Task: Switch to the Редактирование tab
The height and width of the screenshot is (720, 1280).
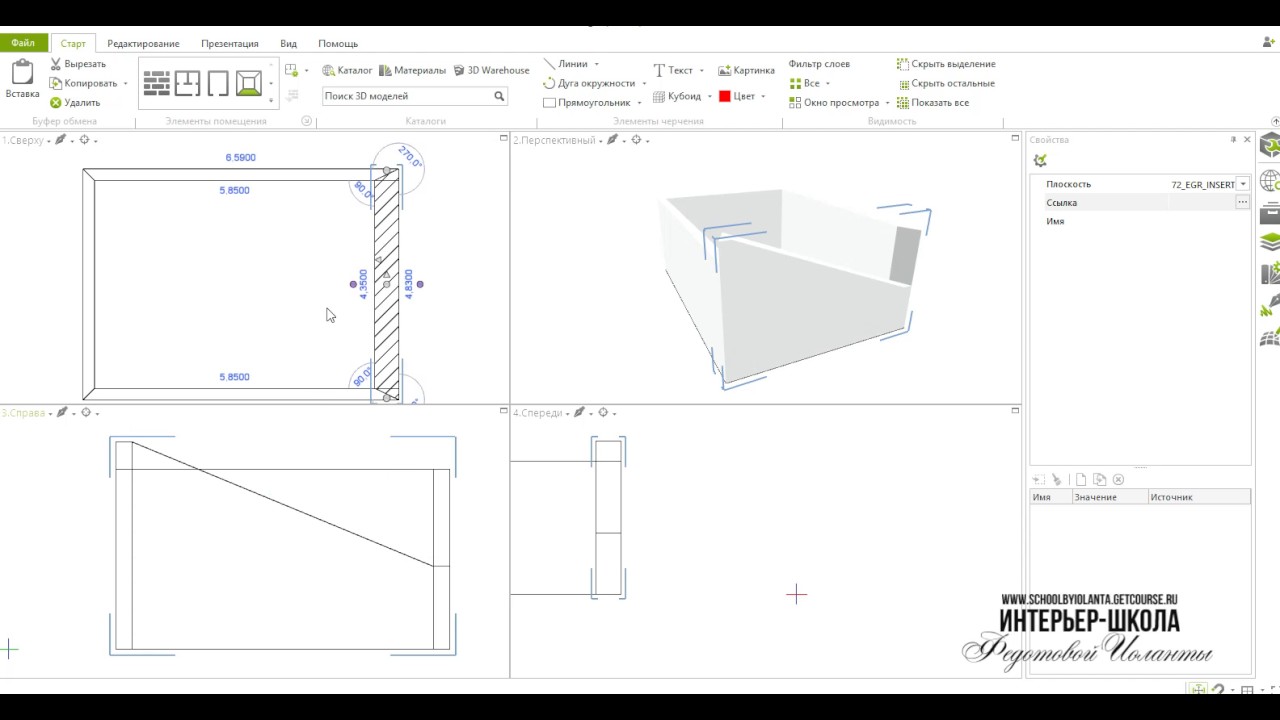Action: click(143, 43)
